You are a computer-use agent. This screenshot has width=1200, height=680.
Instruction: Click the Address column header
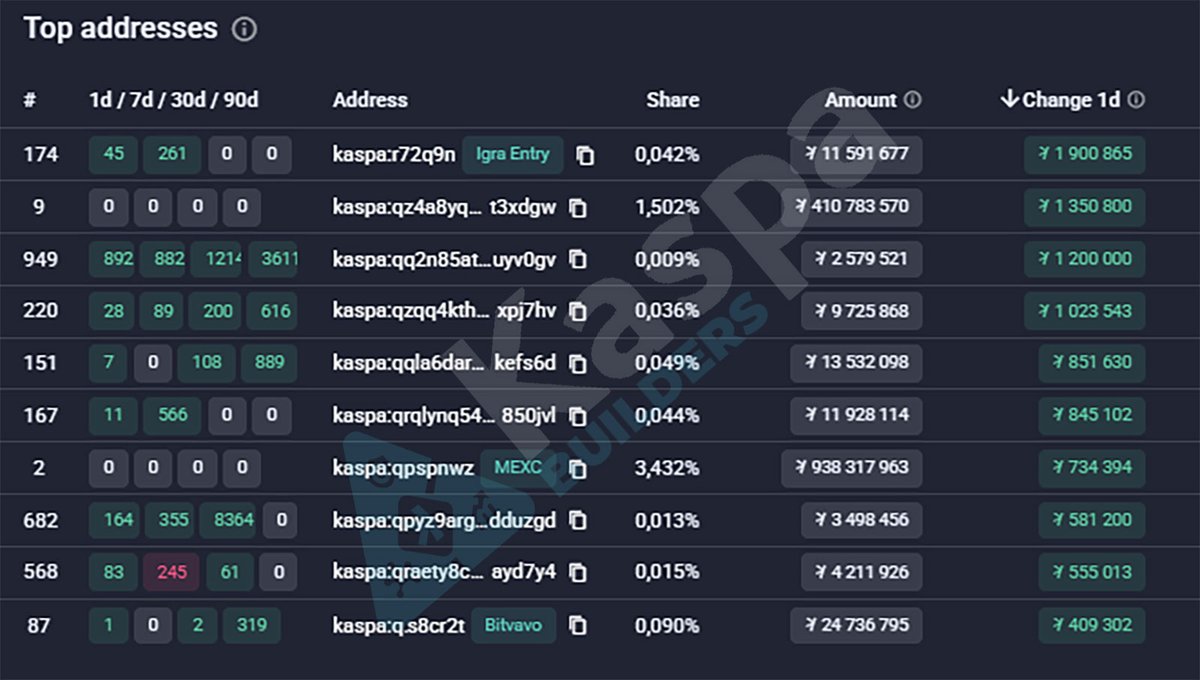click(x=370, y=100)
